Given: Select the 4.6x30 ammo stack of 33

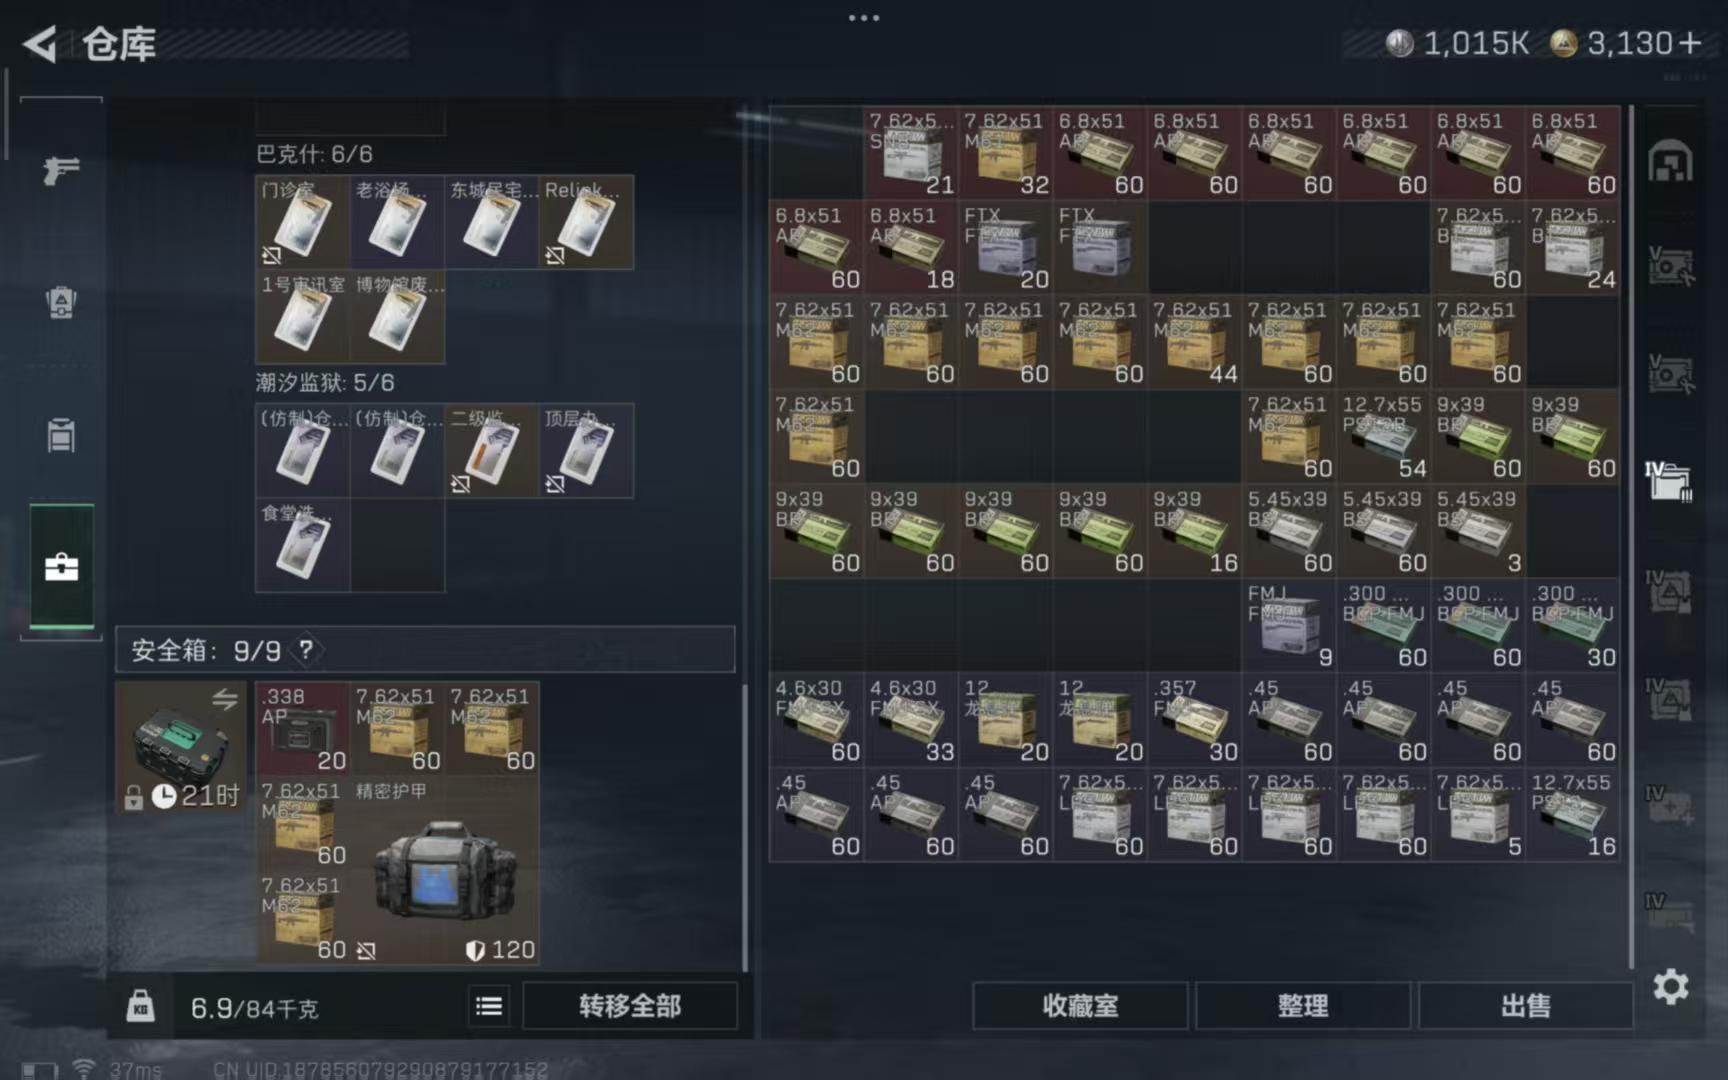Looking at the screenshot, I should coord(911,720).
